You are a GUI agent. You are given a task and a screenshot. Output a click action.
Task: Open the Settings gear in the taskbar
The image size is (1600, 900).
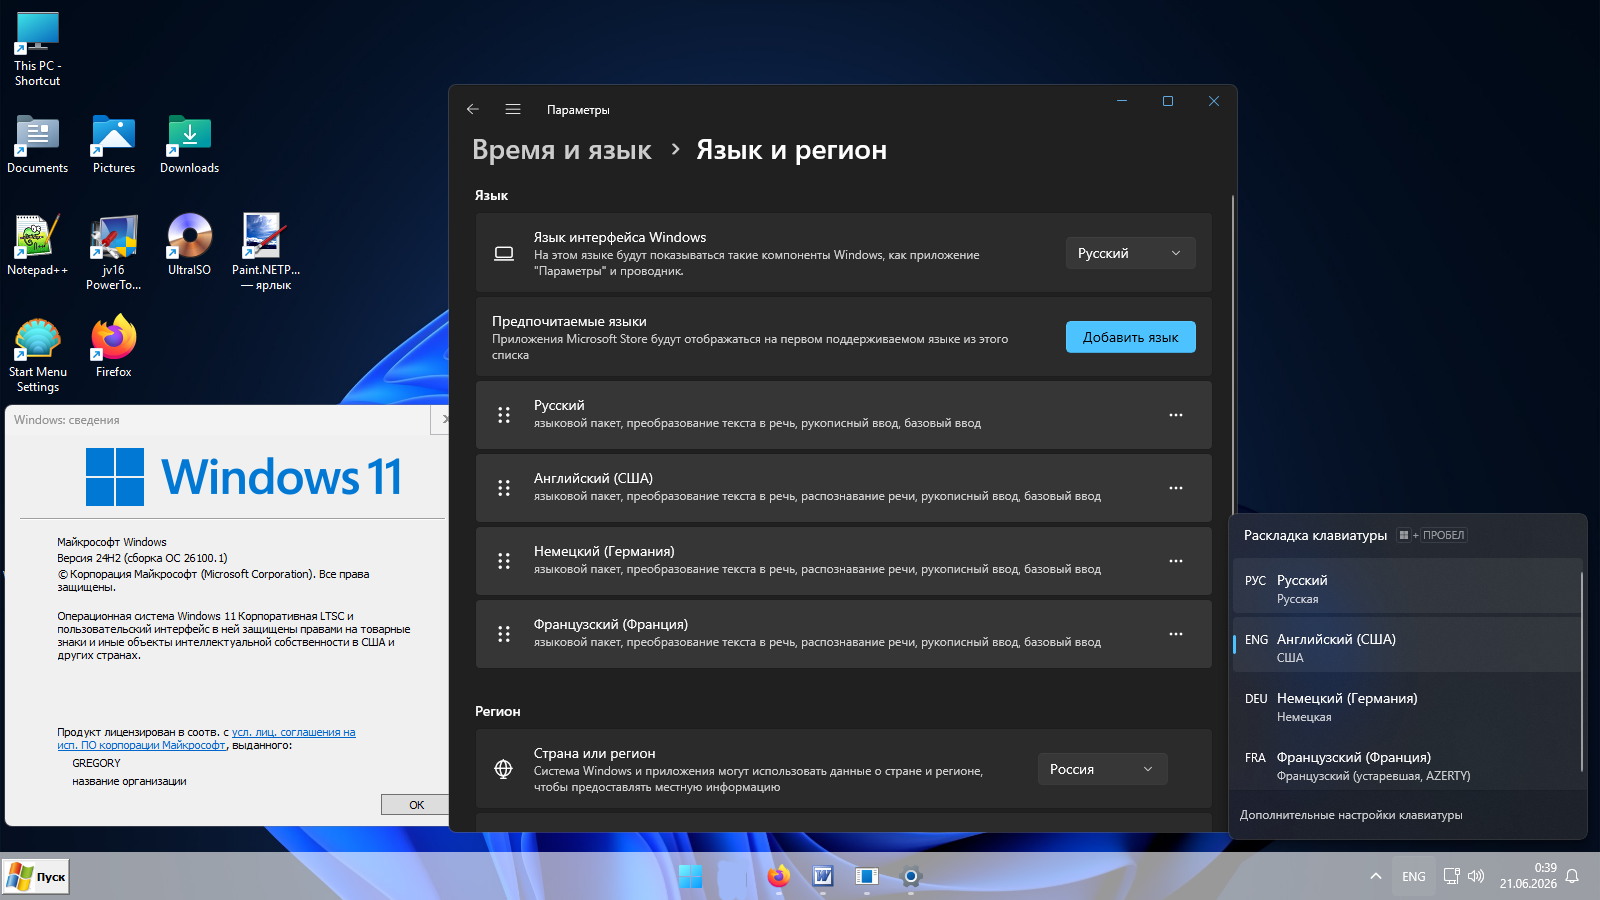910,877
